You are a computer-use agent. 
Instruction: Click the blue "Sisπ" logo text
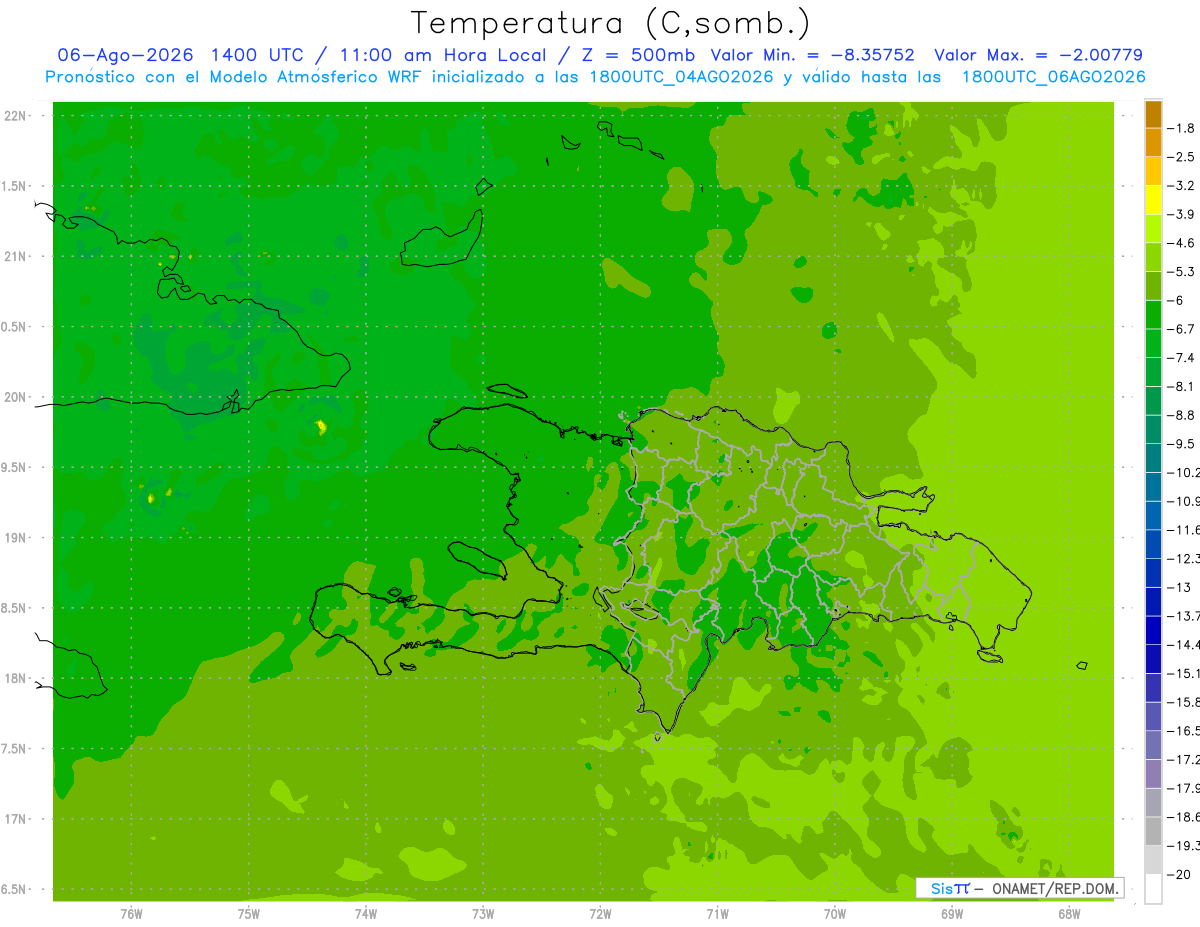pos(950,888)
